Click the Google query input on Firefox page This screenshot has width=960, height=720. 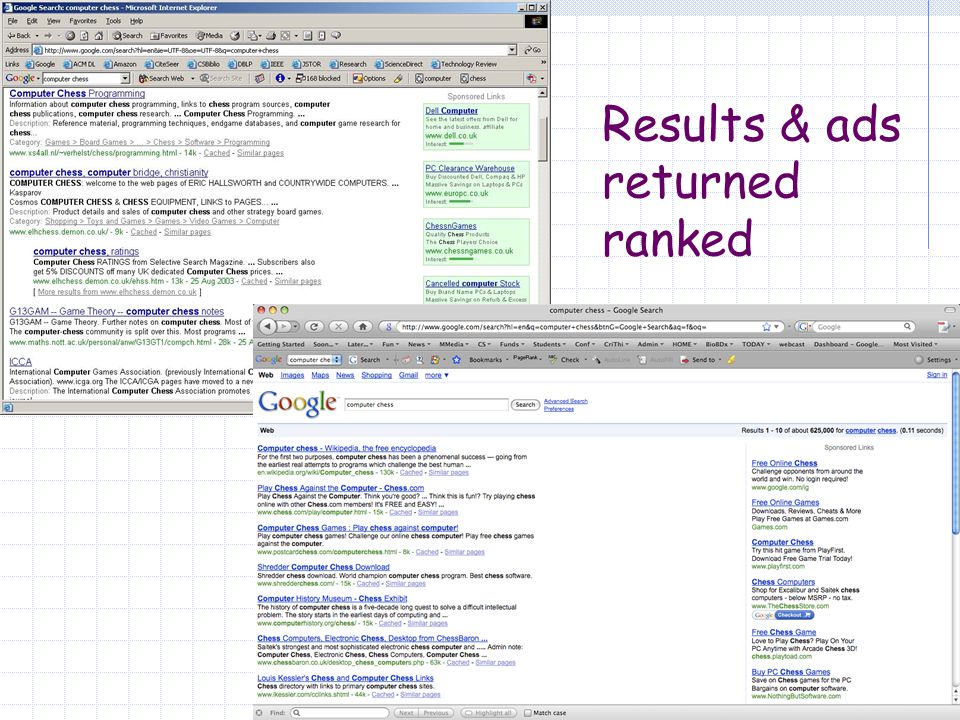pos(426,405)
